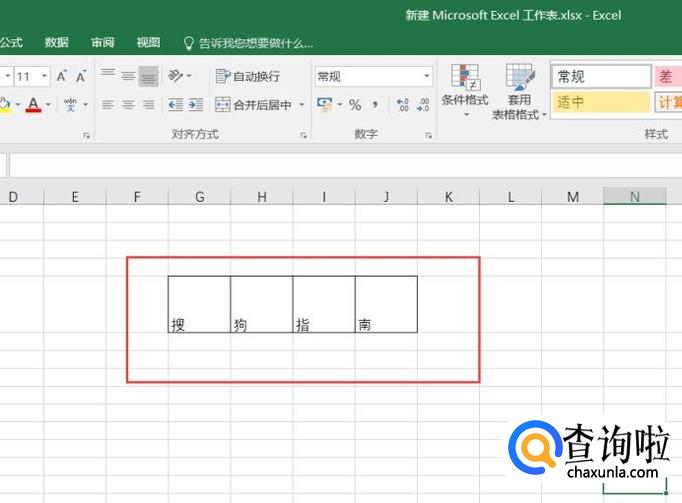Image resolution: width=682 pixels, height=503 pixels.
Task: Select the 常规 cell style
Action: pos(602,77)
